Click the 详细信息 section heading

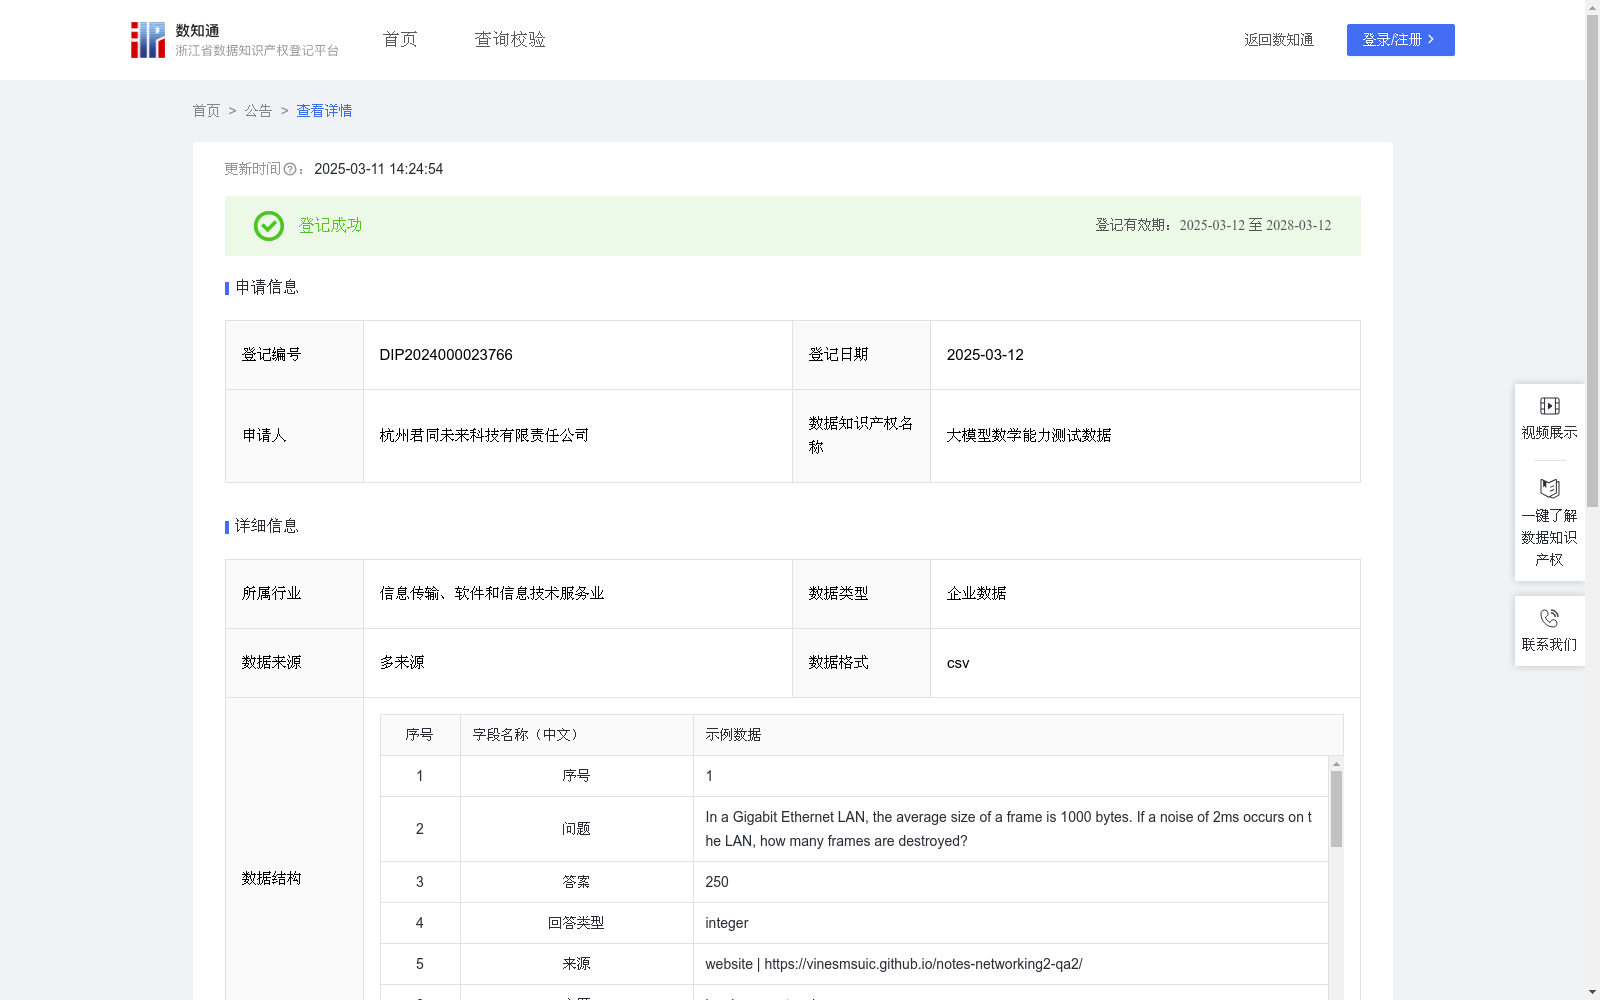(267, 527)
